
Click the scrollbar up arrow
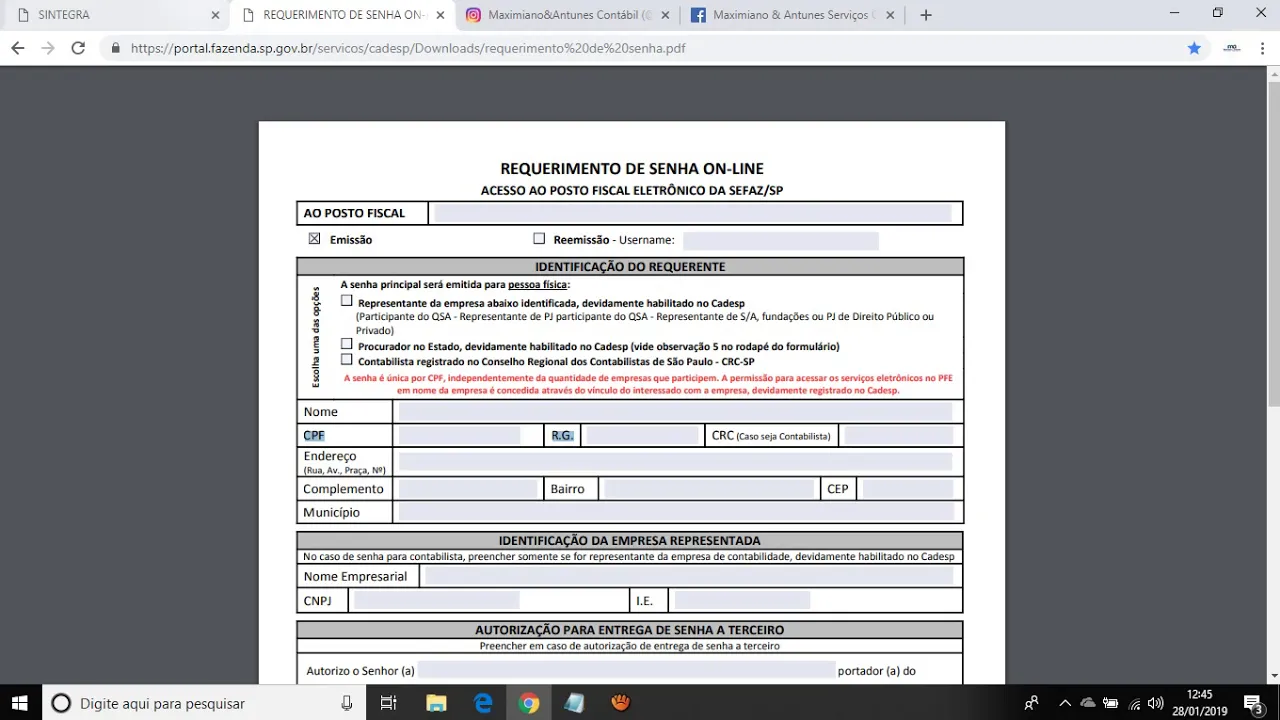(1273, 74)
